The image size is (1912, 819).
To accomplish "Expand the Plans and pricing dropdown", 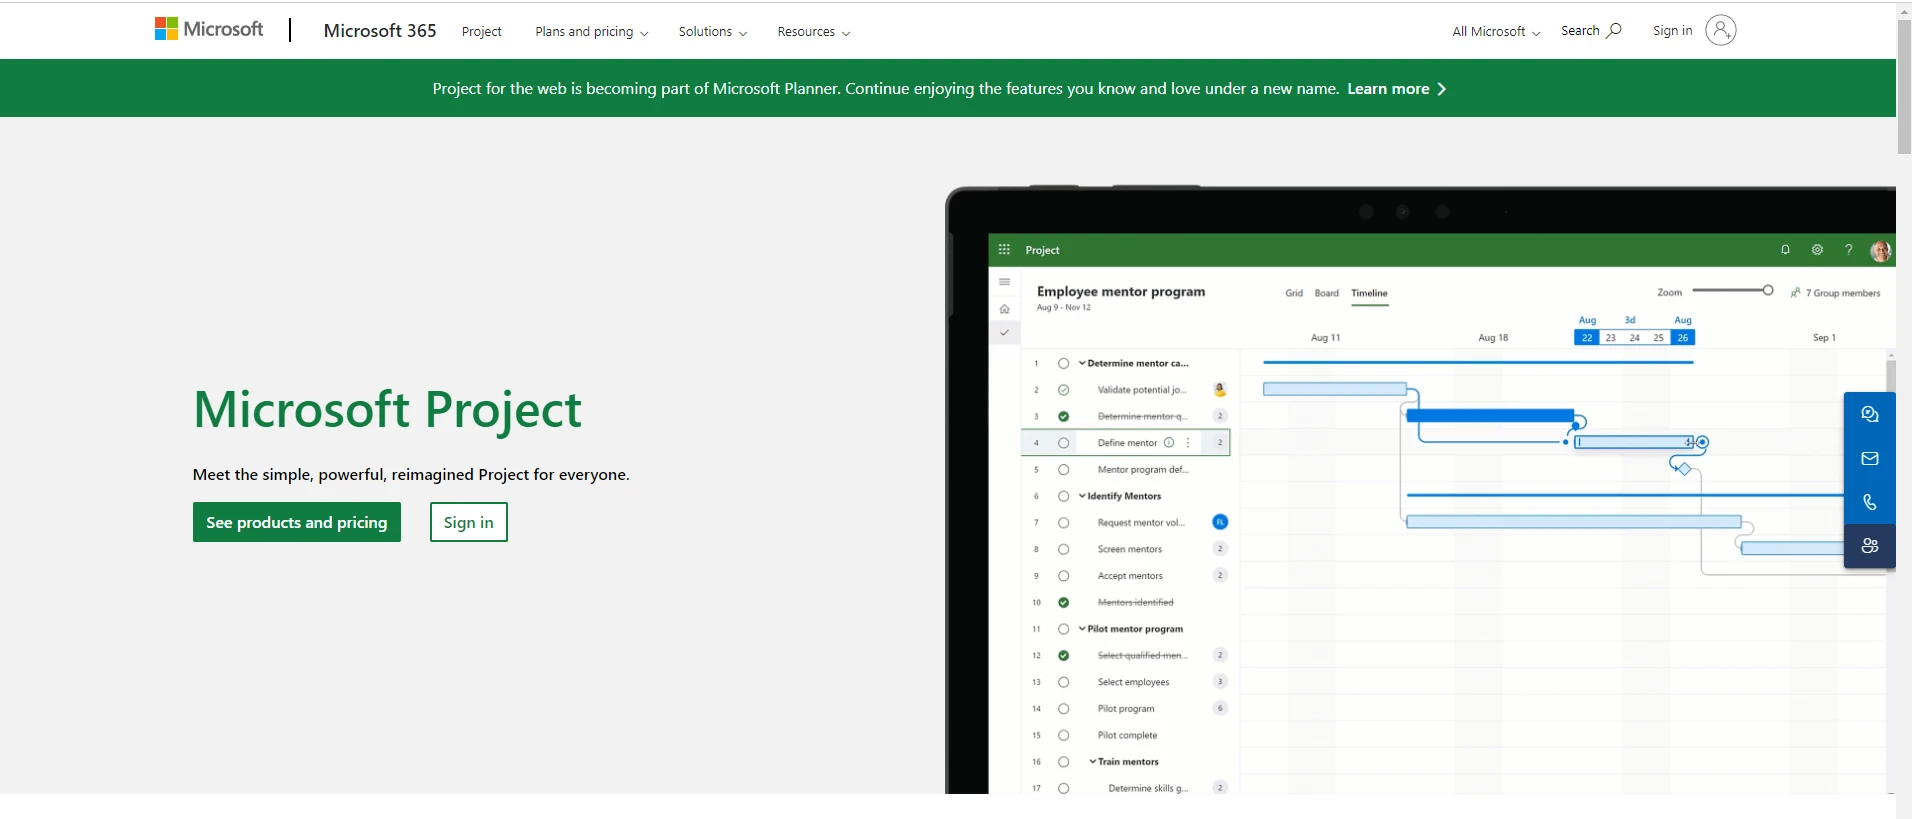I will click(591, 32).
